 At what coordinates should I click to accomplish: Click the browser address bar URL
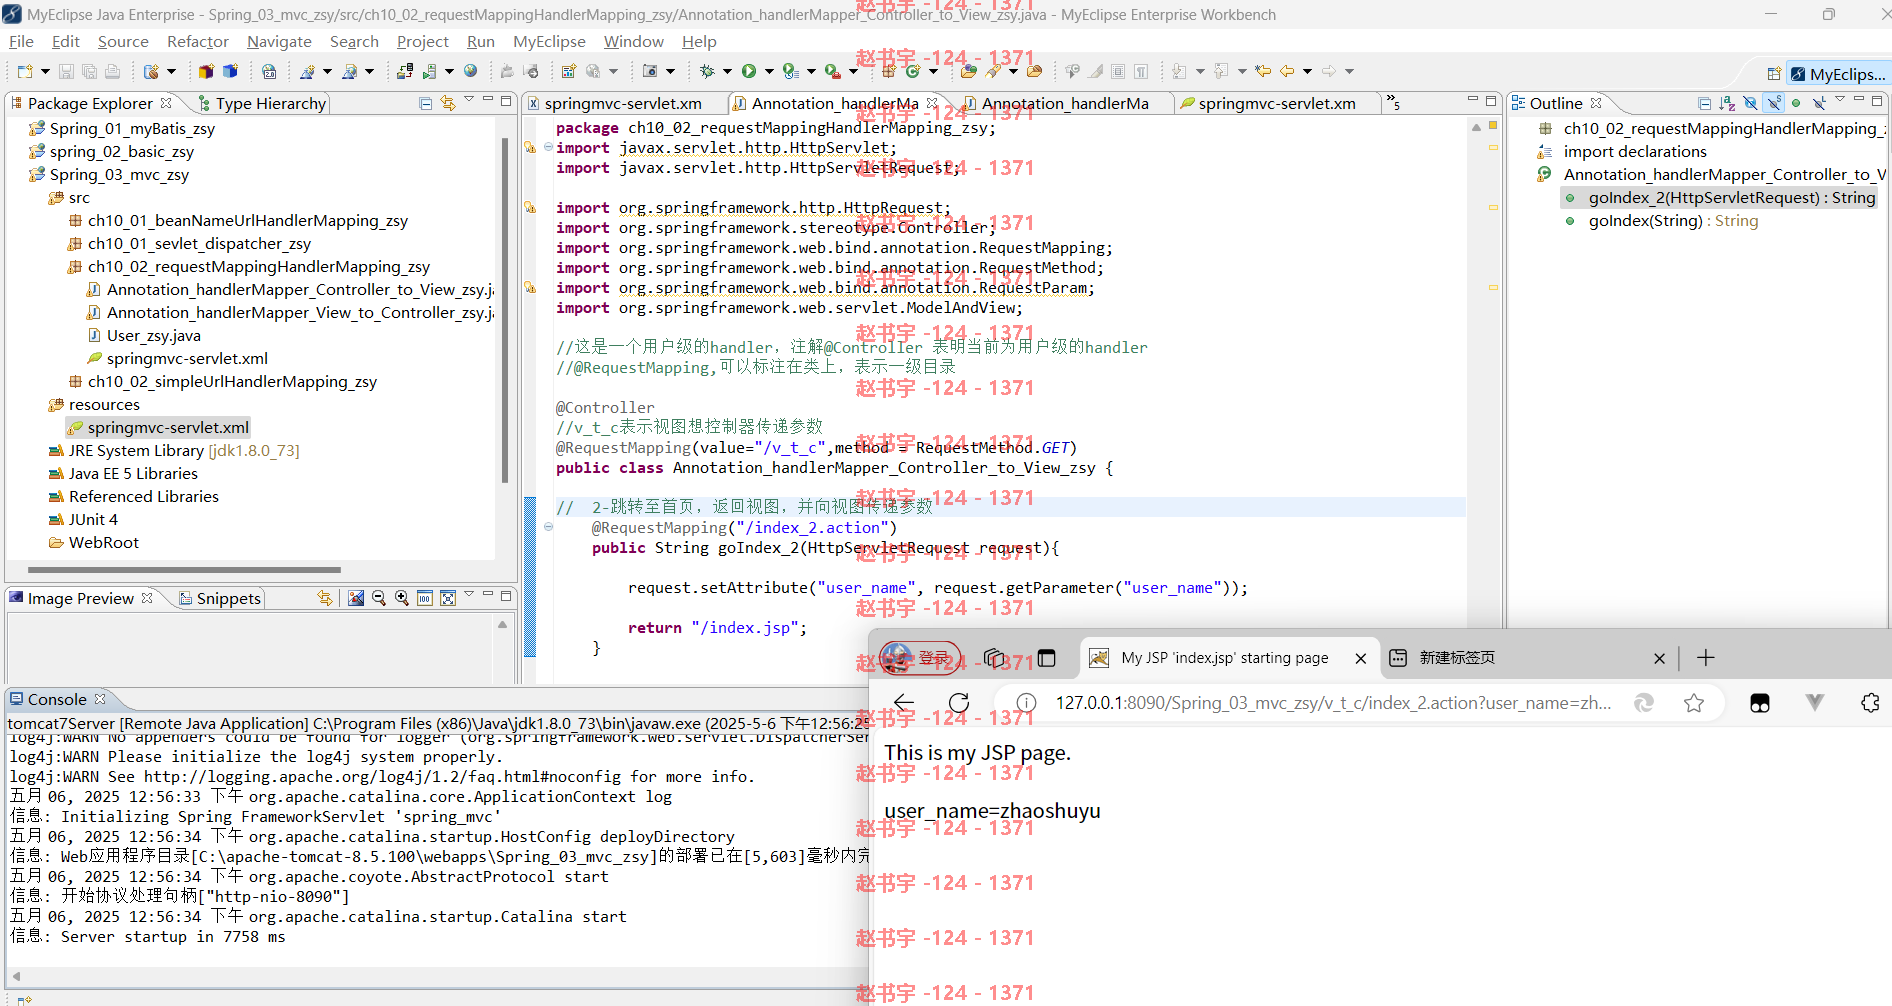point(1333,703)
